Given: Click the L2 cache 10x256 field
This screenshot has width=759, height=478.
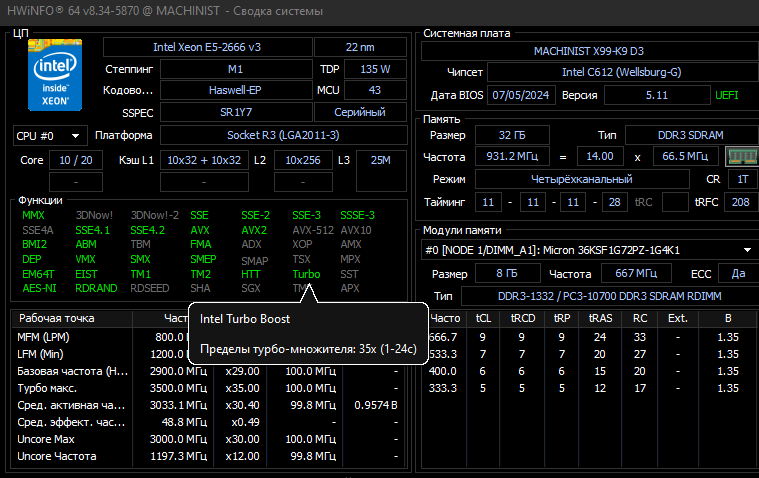Looking at the screenshot, I should [303, 160].
